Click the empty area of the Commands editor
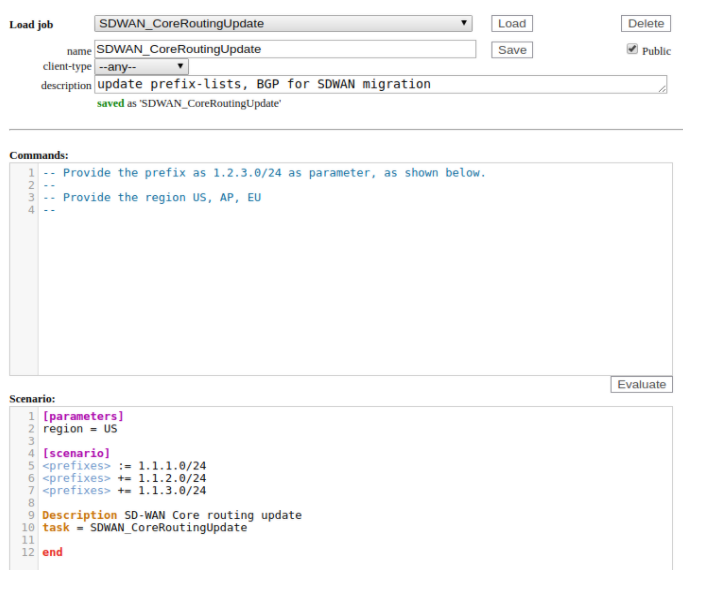Image resolution: width=711 pixels, height=600 pixels. 355,295
